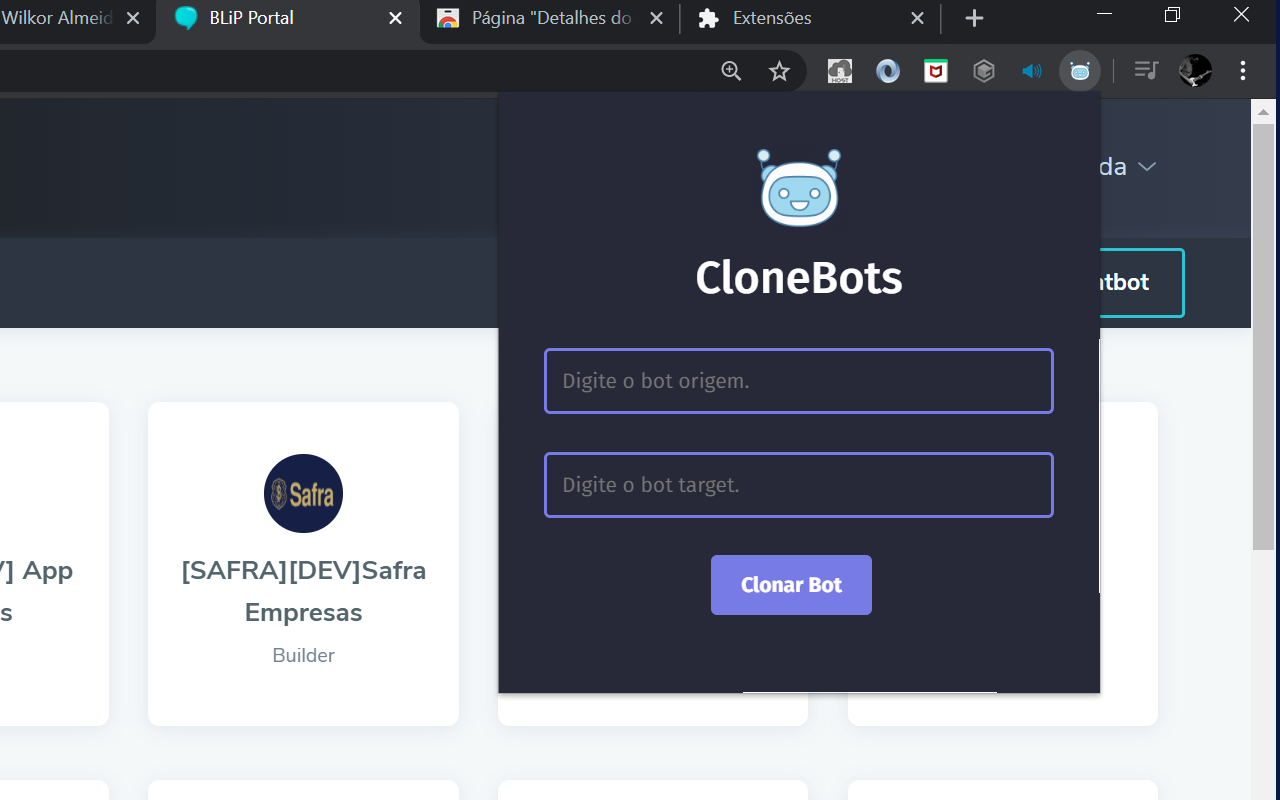Open a new tab with the plus button
This screenshot has height=800, width=1280.
point(973,18)
